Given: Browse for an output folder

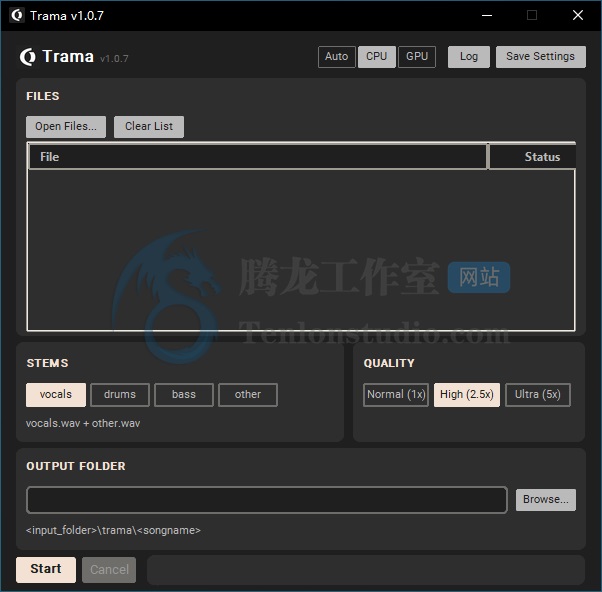Looking at the screenshot, I should 546,499.
